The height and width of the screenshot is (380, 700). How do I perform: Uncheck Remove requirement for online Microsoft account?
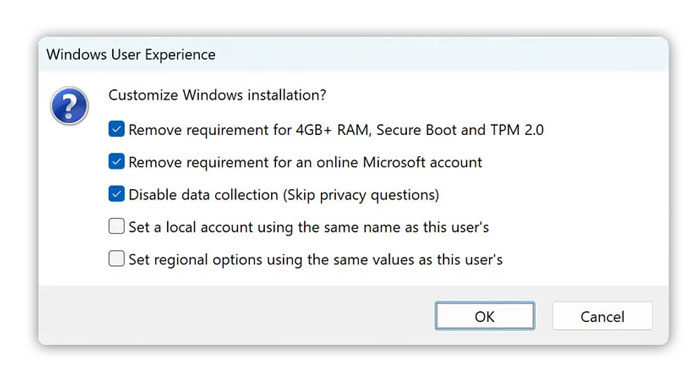click(116, 162)
